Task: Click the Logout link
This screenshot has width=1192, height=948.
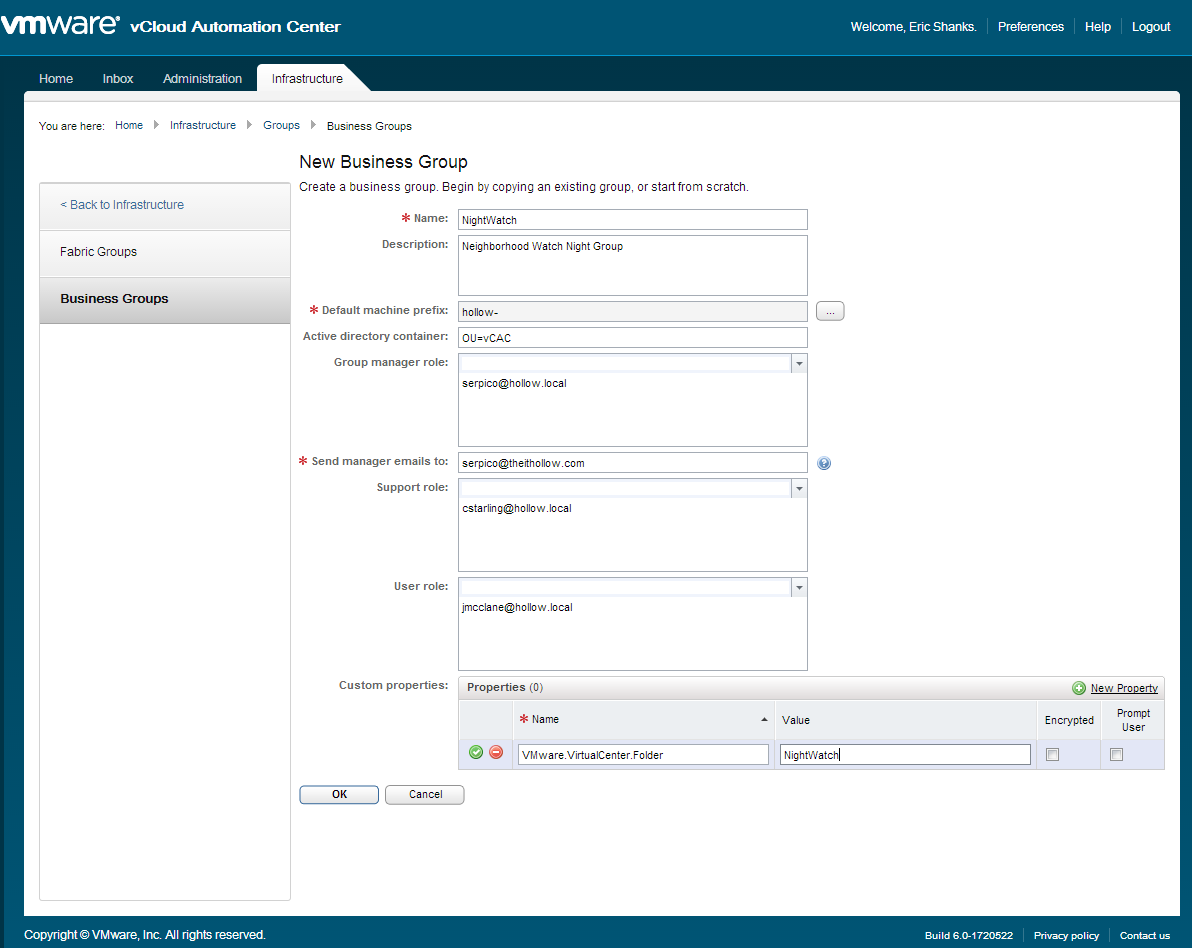Action: (1151, 27)
